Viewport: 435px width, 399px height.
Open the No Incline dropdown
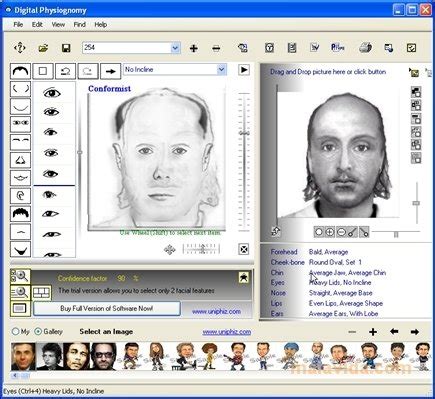pyautogui.click(x=221, y=70)
